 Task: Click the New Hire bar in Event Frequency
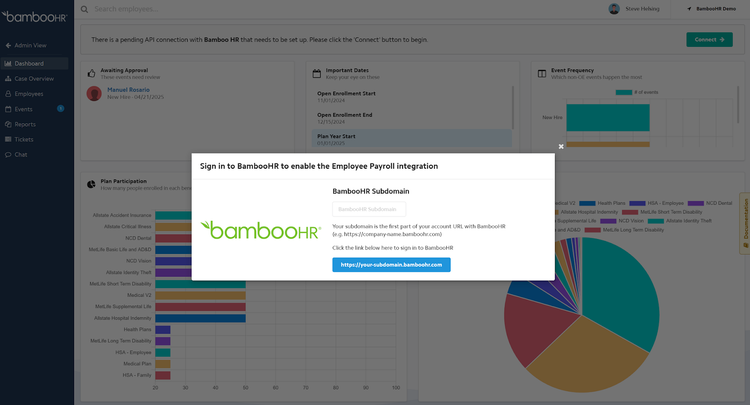point(608,118)
